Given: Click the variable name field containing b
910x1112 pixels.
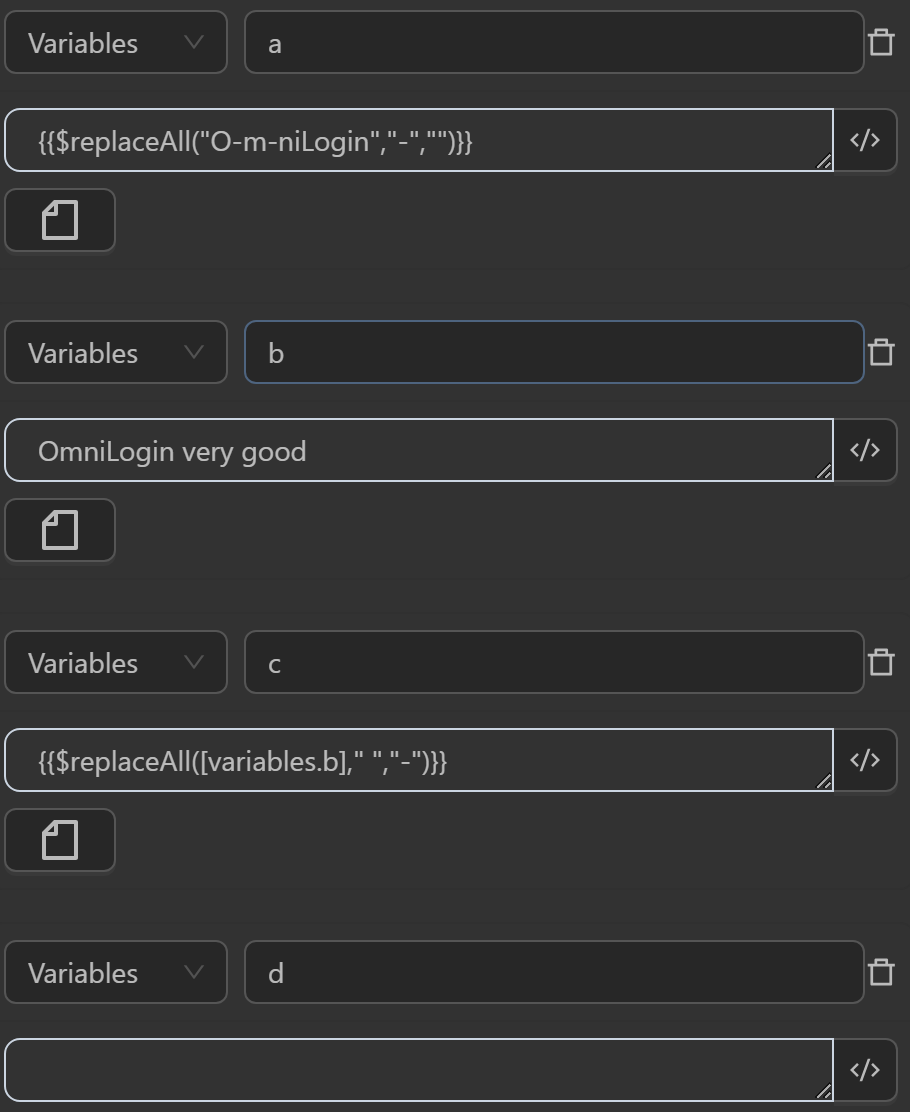Looking at the screenshot, I should coord(553,352).
